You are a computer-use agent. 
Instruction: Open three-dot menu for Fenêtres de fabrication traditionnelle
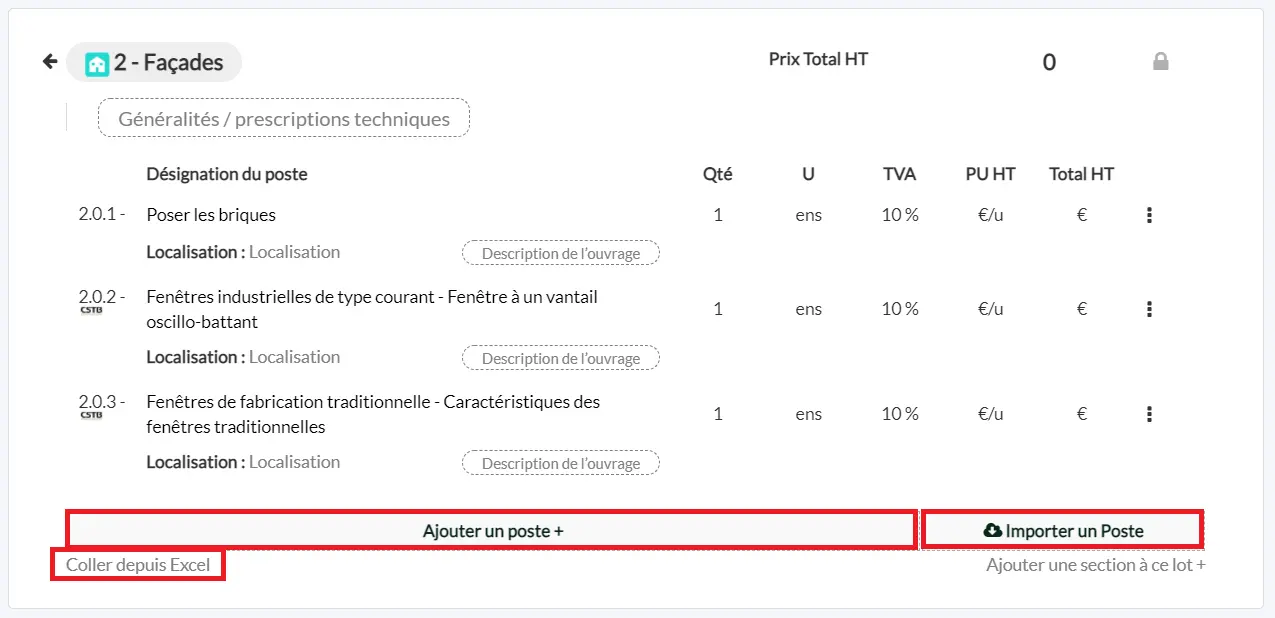[1150, 414]
